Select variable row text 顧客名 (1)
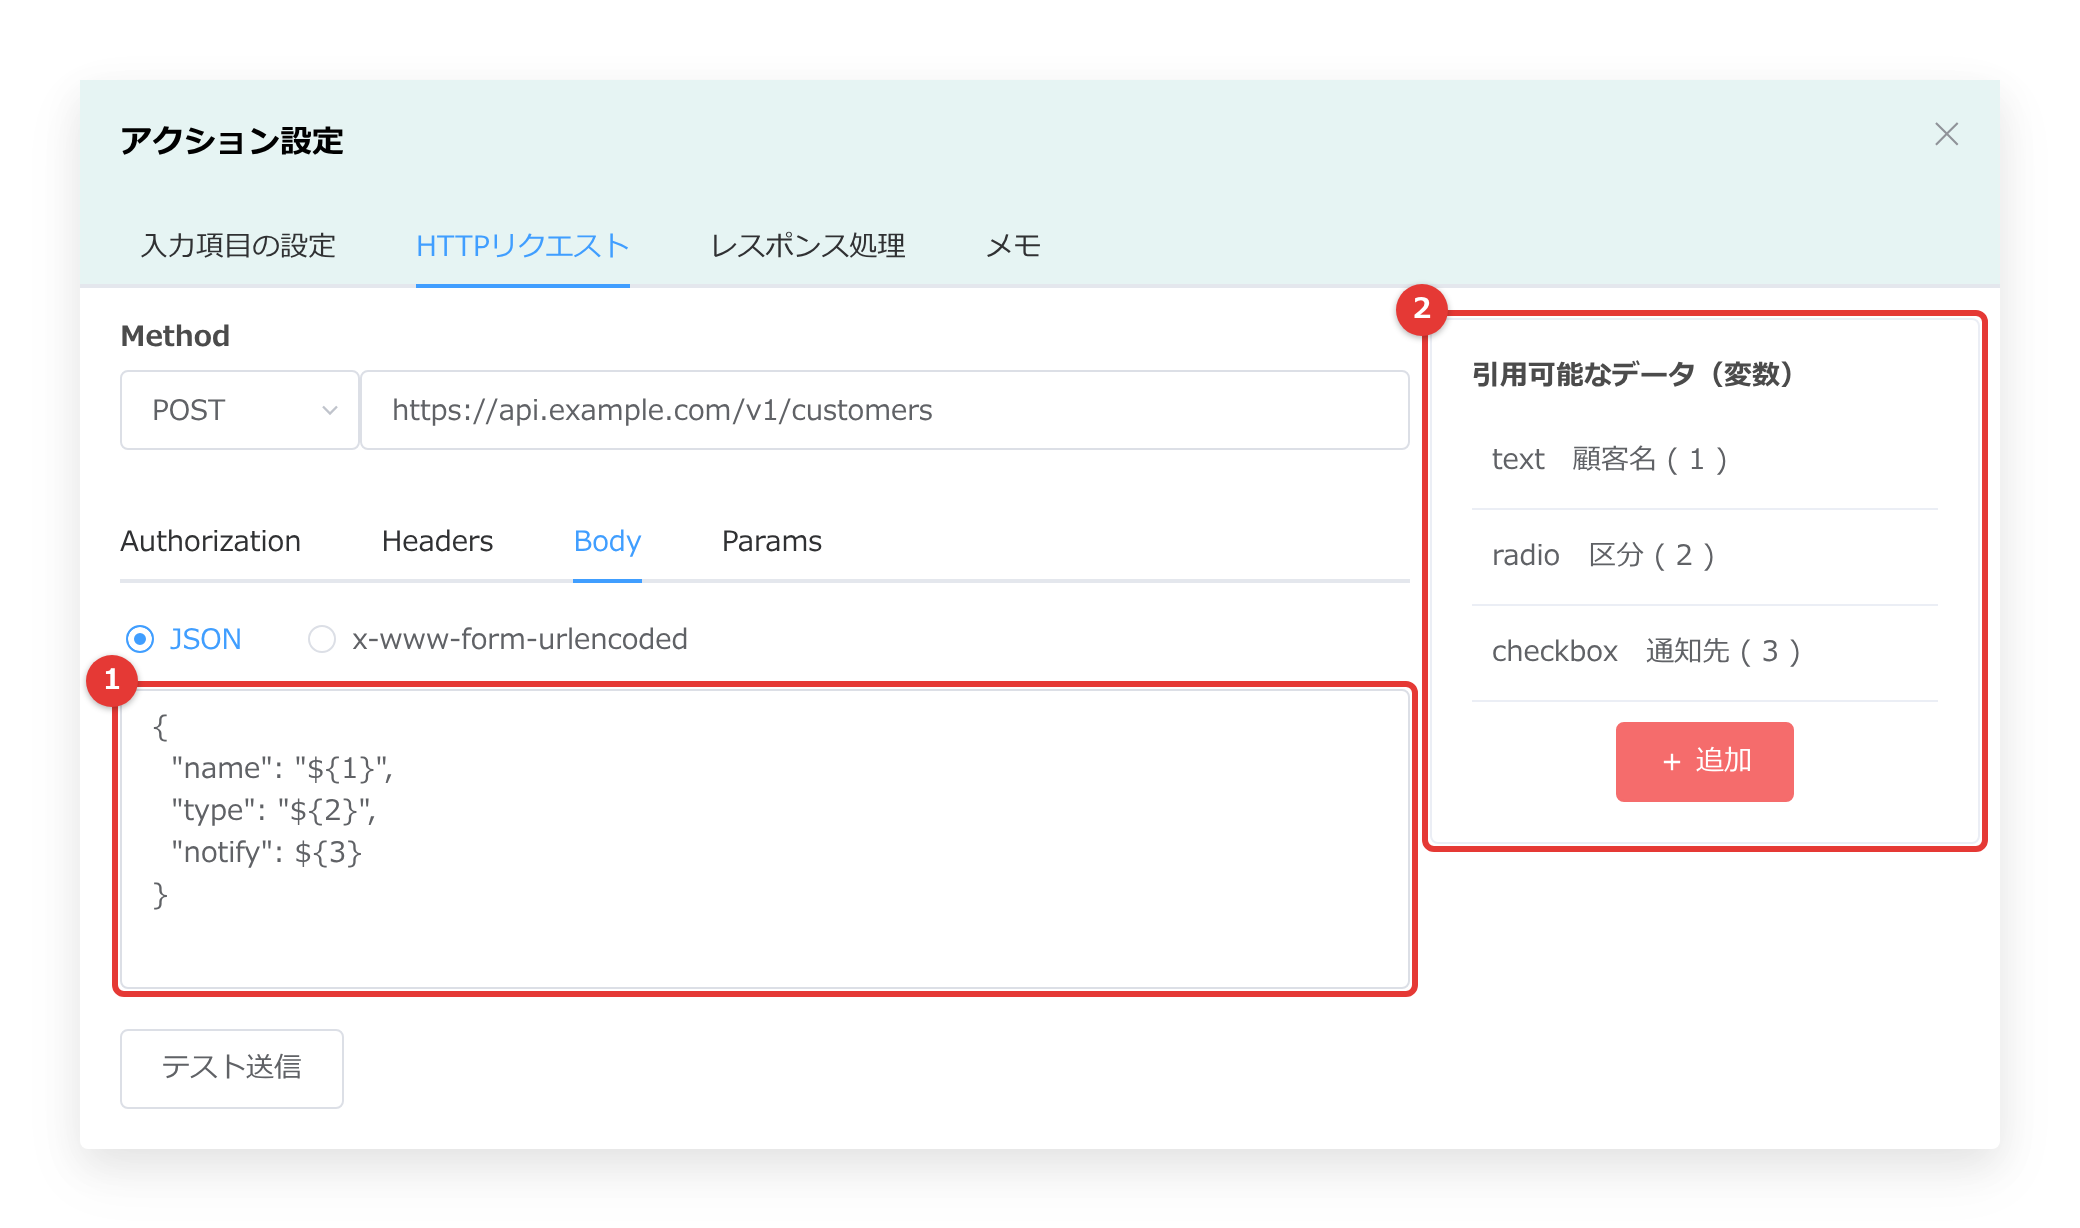The height and width of the screenshot is (1228, 2080). [x=1704, y=460]
